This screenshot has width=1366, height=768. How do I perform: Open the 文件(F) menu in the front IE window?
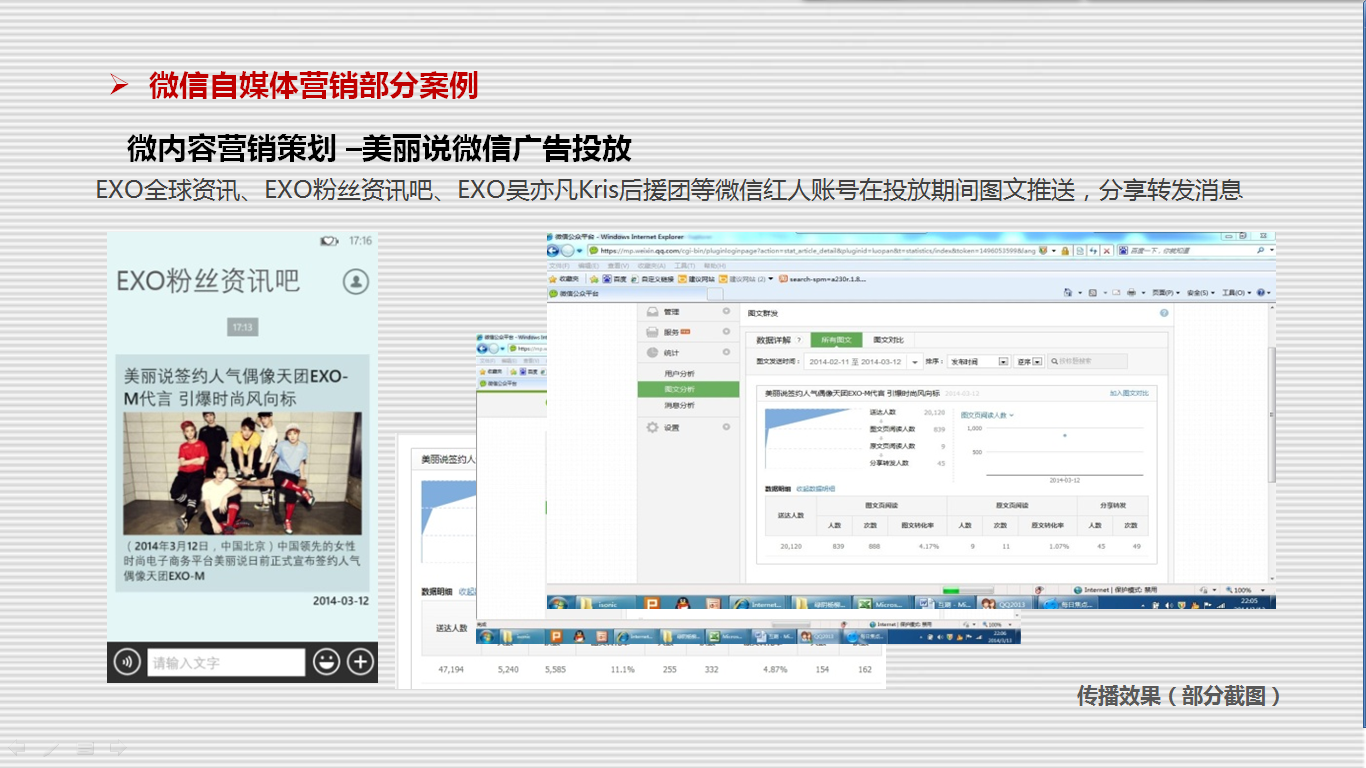558,266
